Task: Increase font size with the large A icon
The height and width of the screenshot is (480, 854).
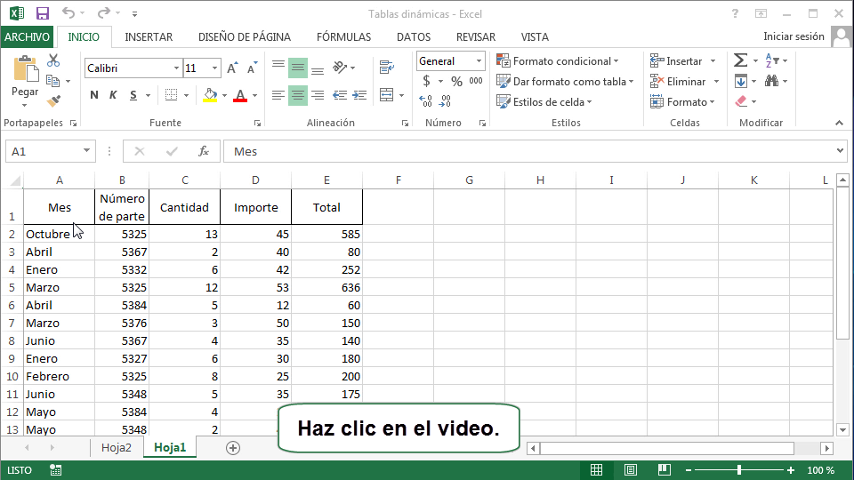Action: 232,68
